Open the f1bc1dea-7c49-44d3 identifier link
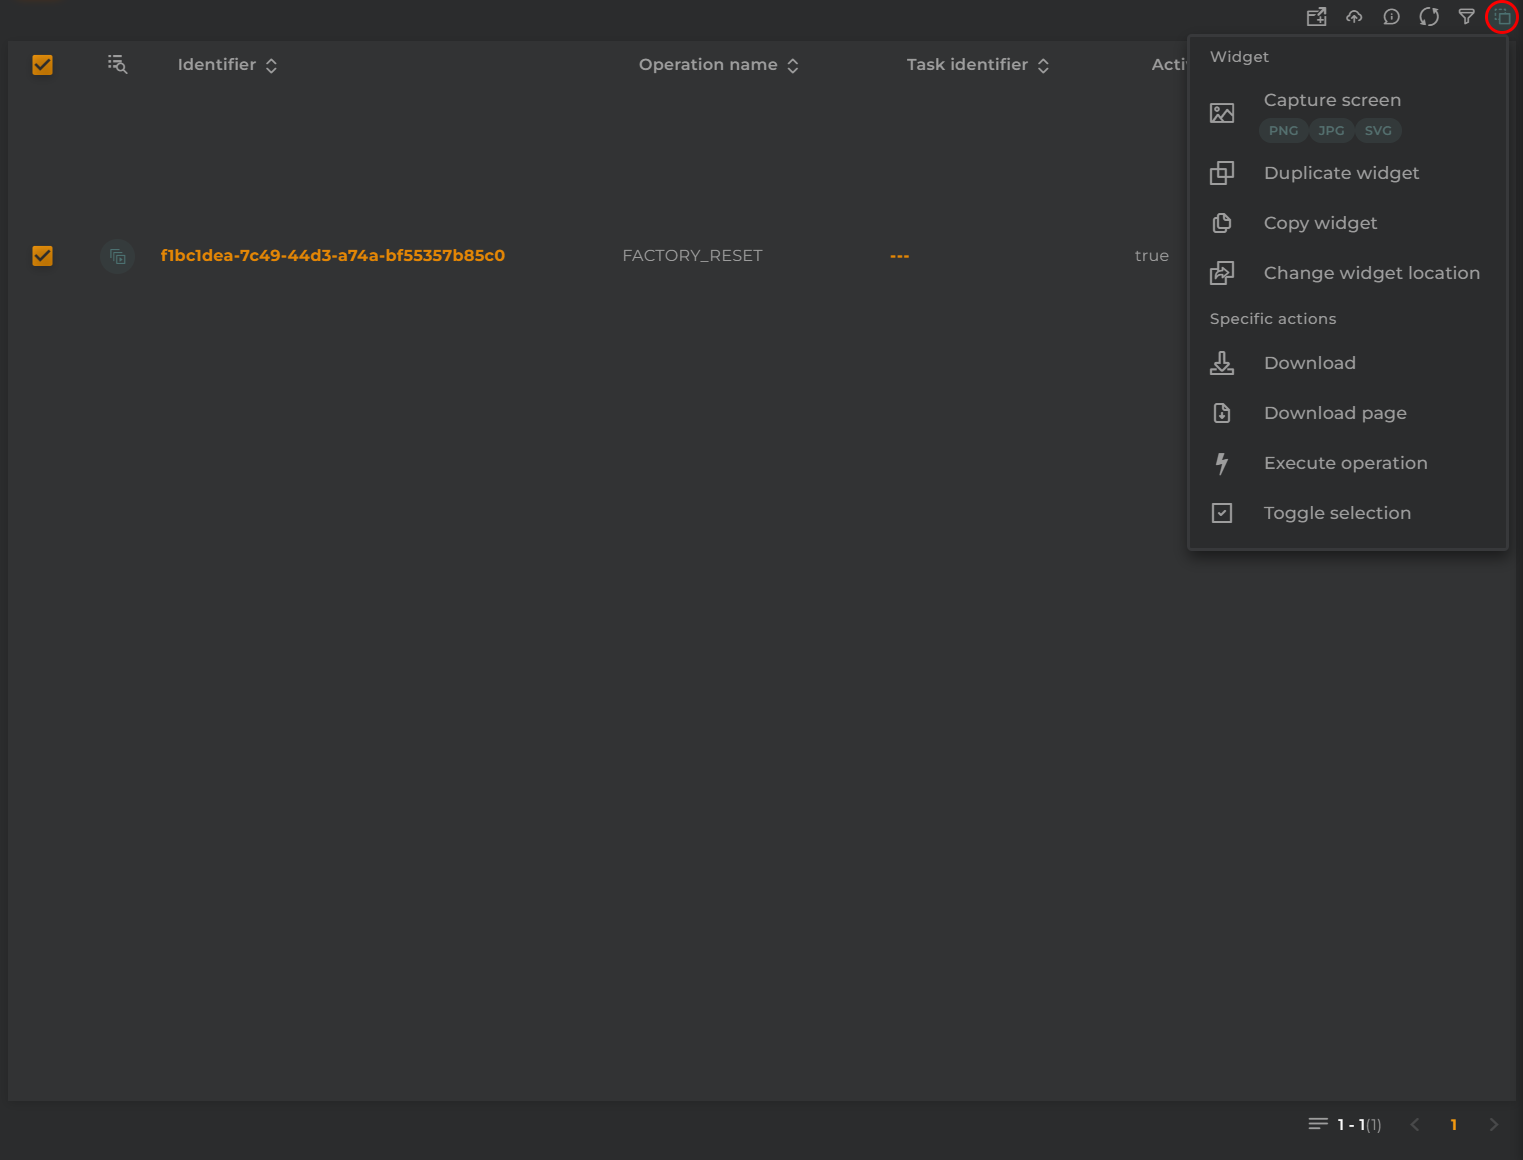Viewport: 1523px width, 1160px height. (x=333, y=256)
